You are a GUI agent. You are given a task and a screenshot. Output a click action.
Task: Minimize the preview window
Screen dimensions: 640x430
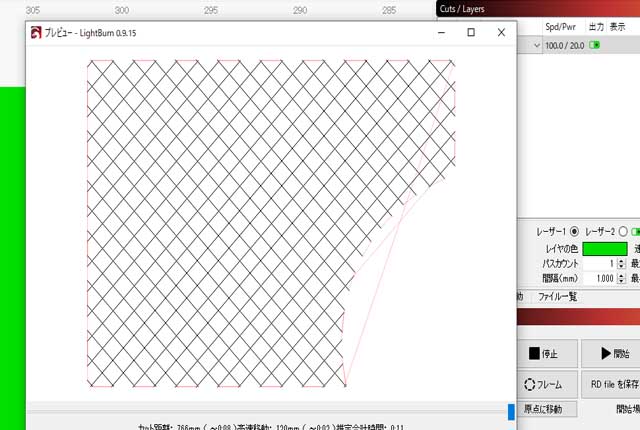point(441,32)
